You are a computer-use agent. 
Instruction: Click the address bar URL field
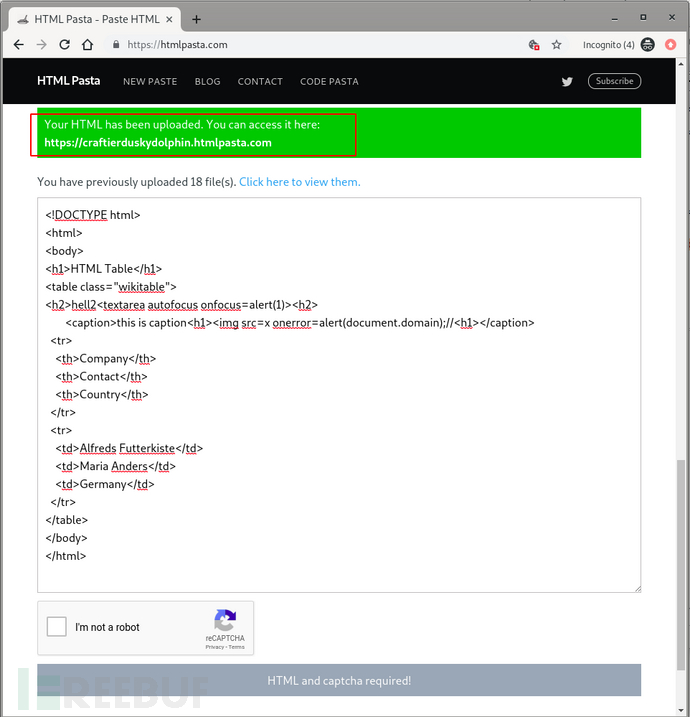(316, 45)
